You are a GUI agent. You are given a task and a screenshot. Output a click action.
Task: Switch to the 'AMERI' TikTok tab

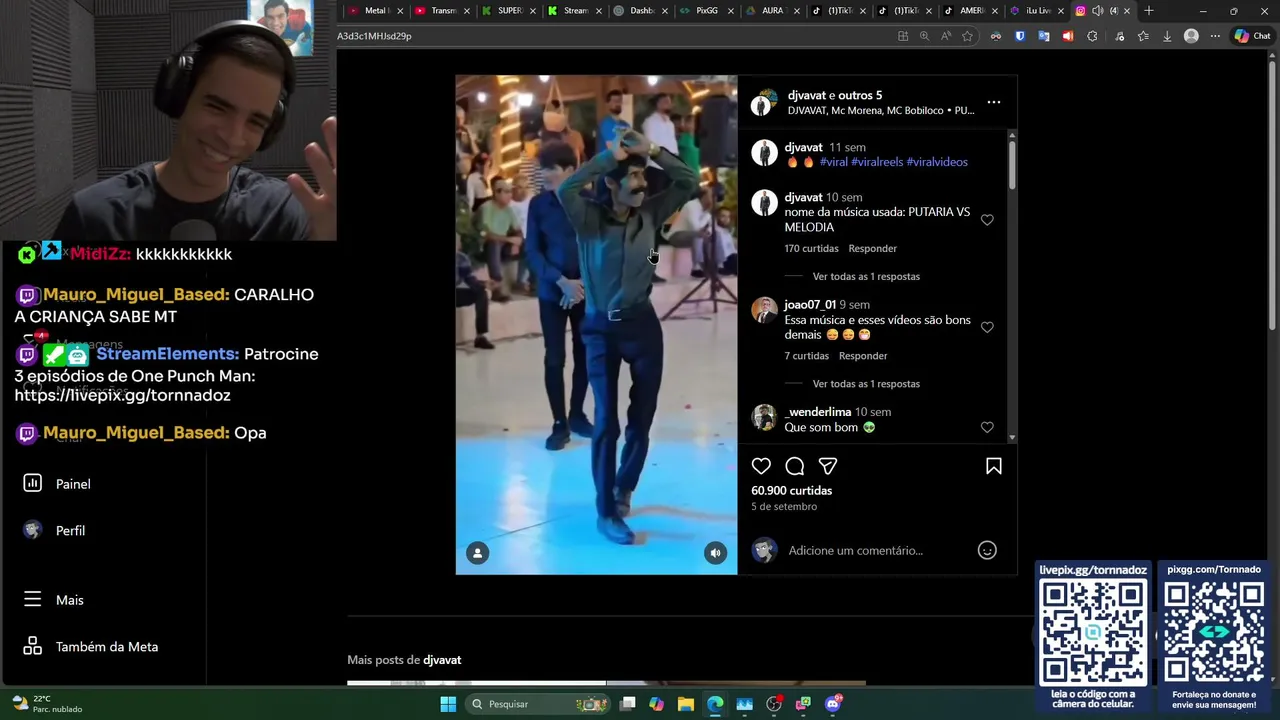971,11
